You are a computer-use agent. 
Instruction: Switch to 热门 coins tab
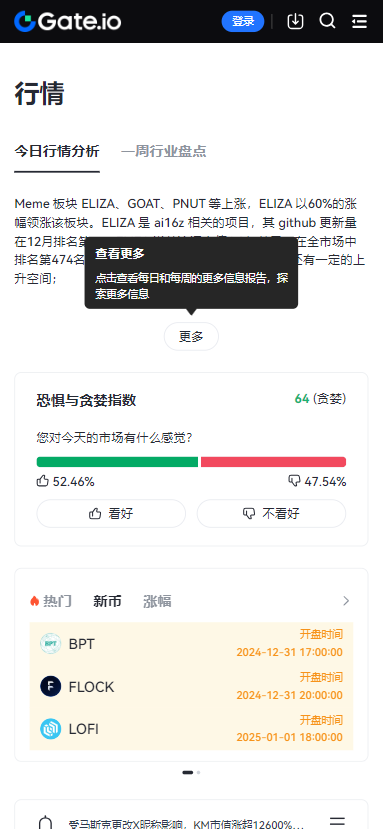tap(51, 601)
